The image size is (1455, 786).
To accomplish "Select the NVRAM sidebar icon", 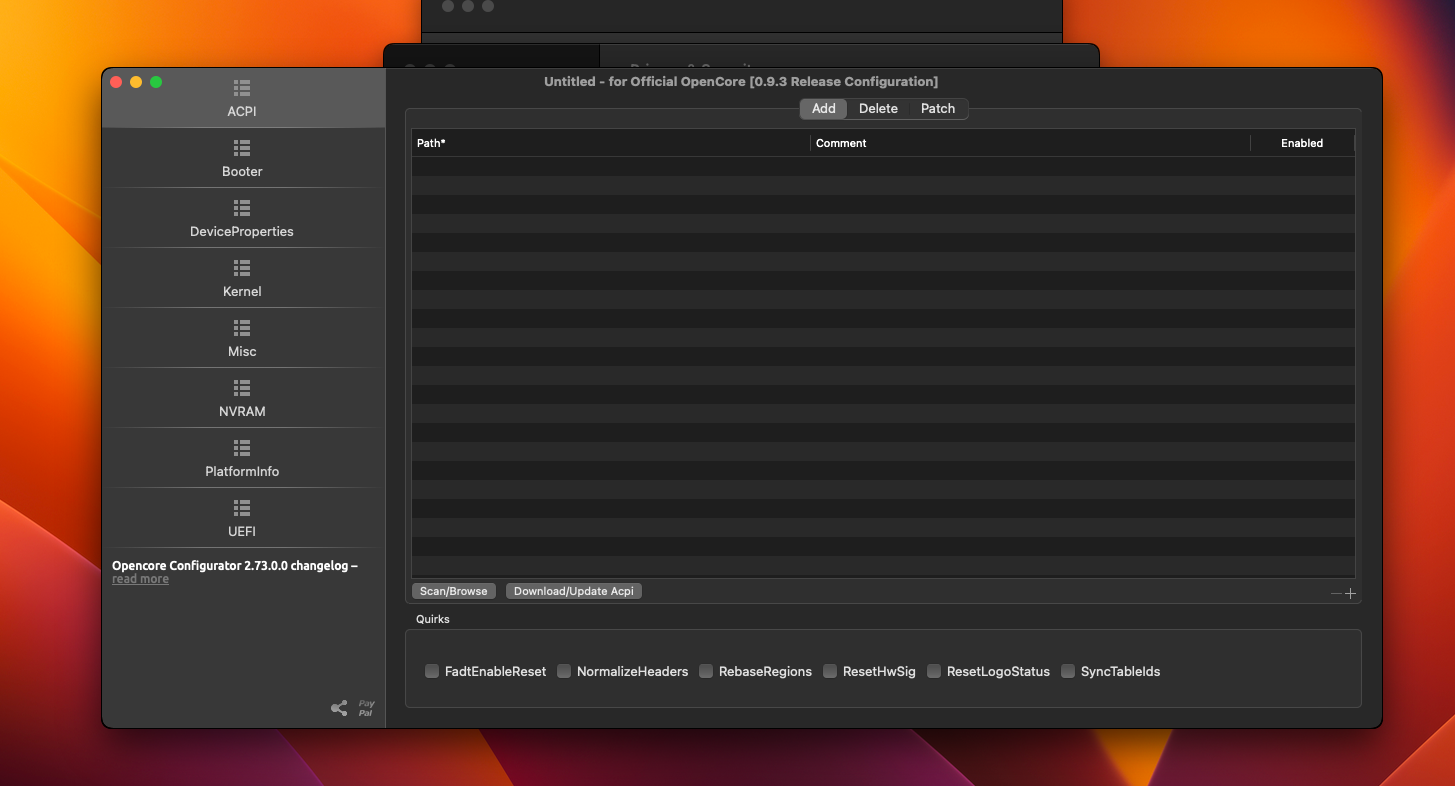I will (x=242, y=388).
